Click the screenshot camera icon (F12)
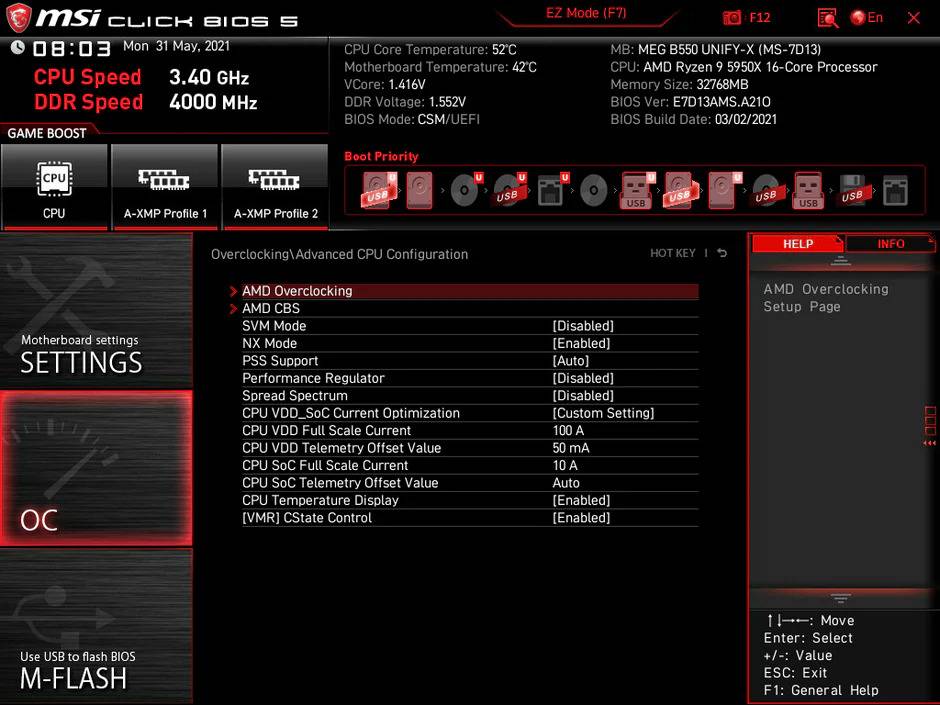The height and width of the screenshot is (705, 940). tap(733, 18)
